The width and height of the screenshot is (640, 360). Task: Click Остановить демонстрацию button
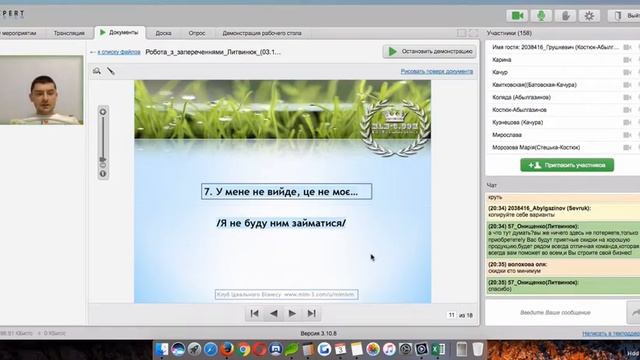430,51
